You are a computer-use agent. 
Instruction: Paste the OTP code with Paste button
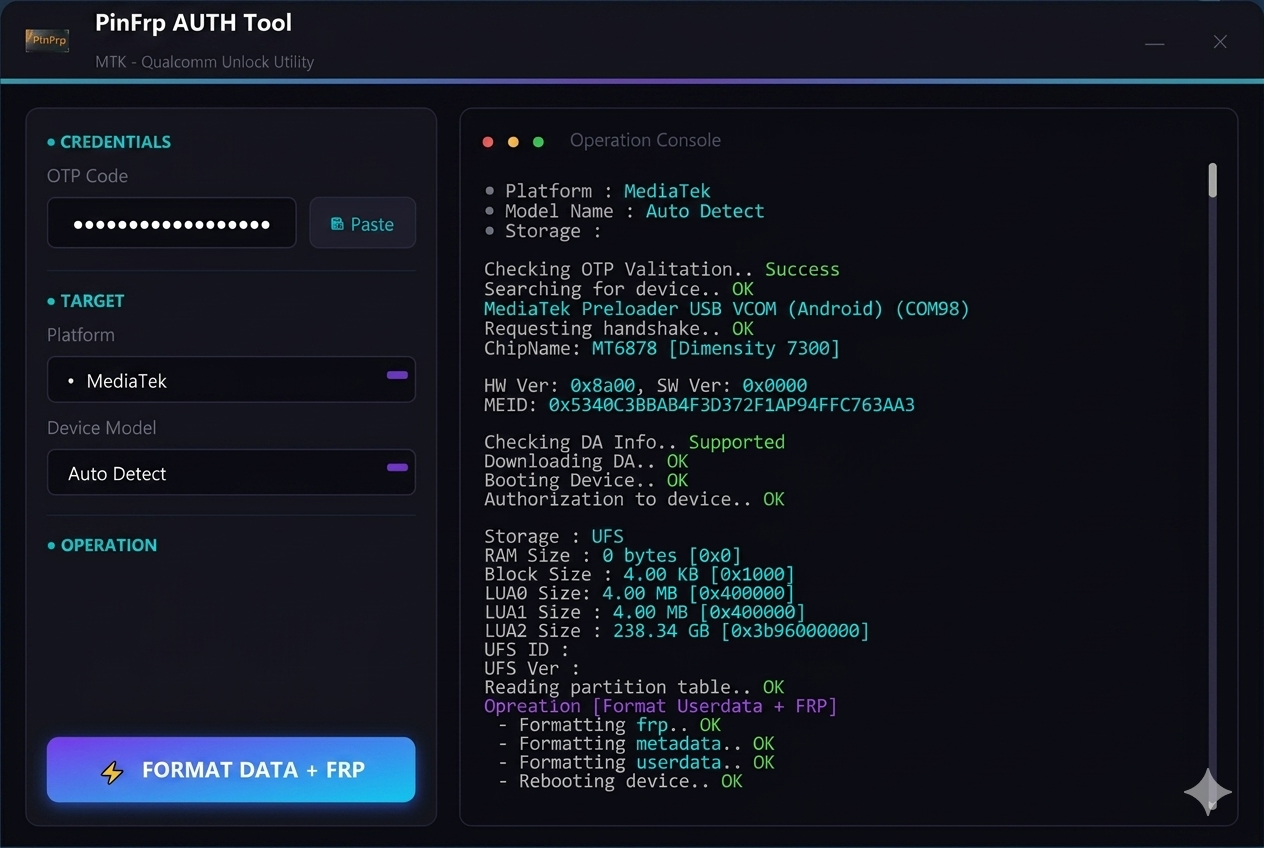362,223
